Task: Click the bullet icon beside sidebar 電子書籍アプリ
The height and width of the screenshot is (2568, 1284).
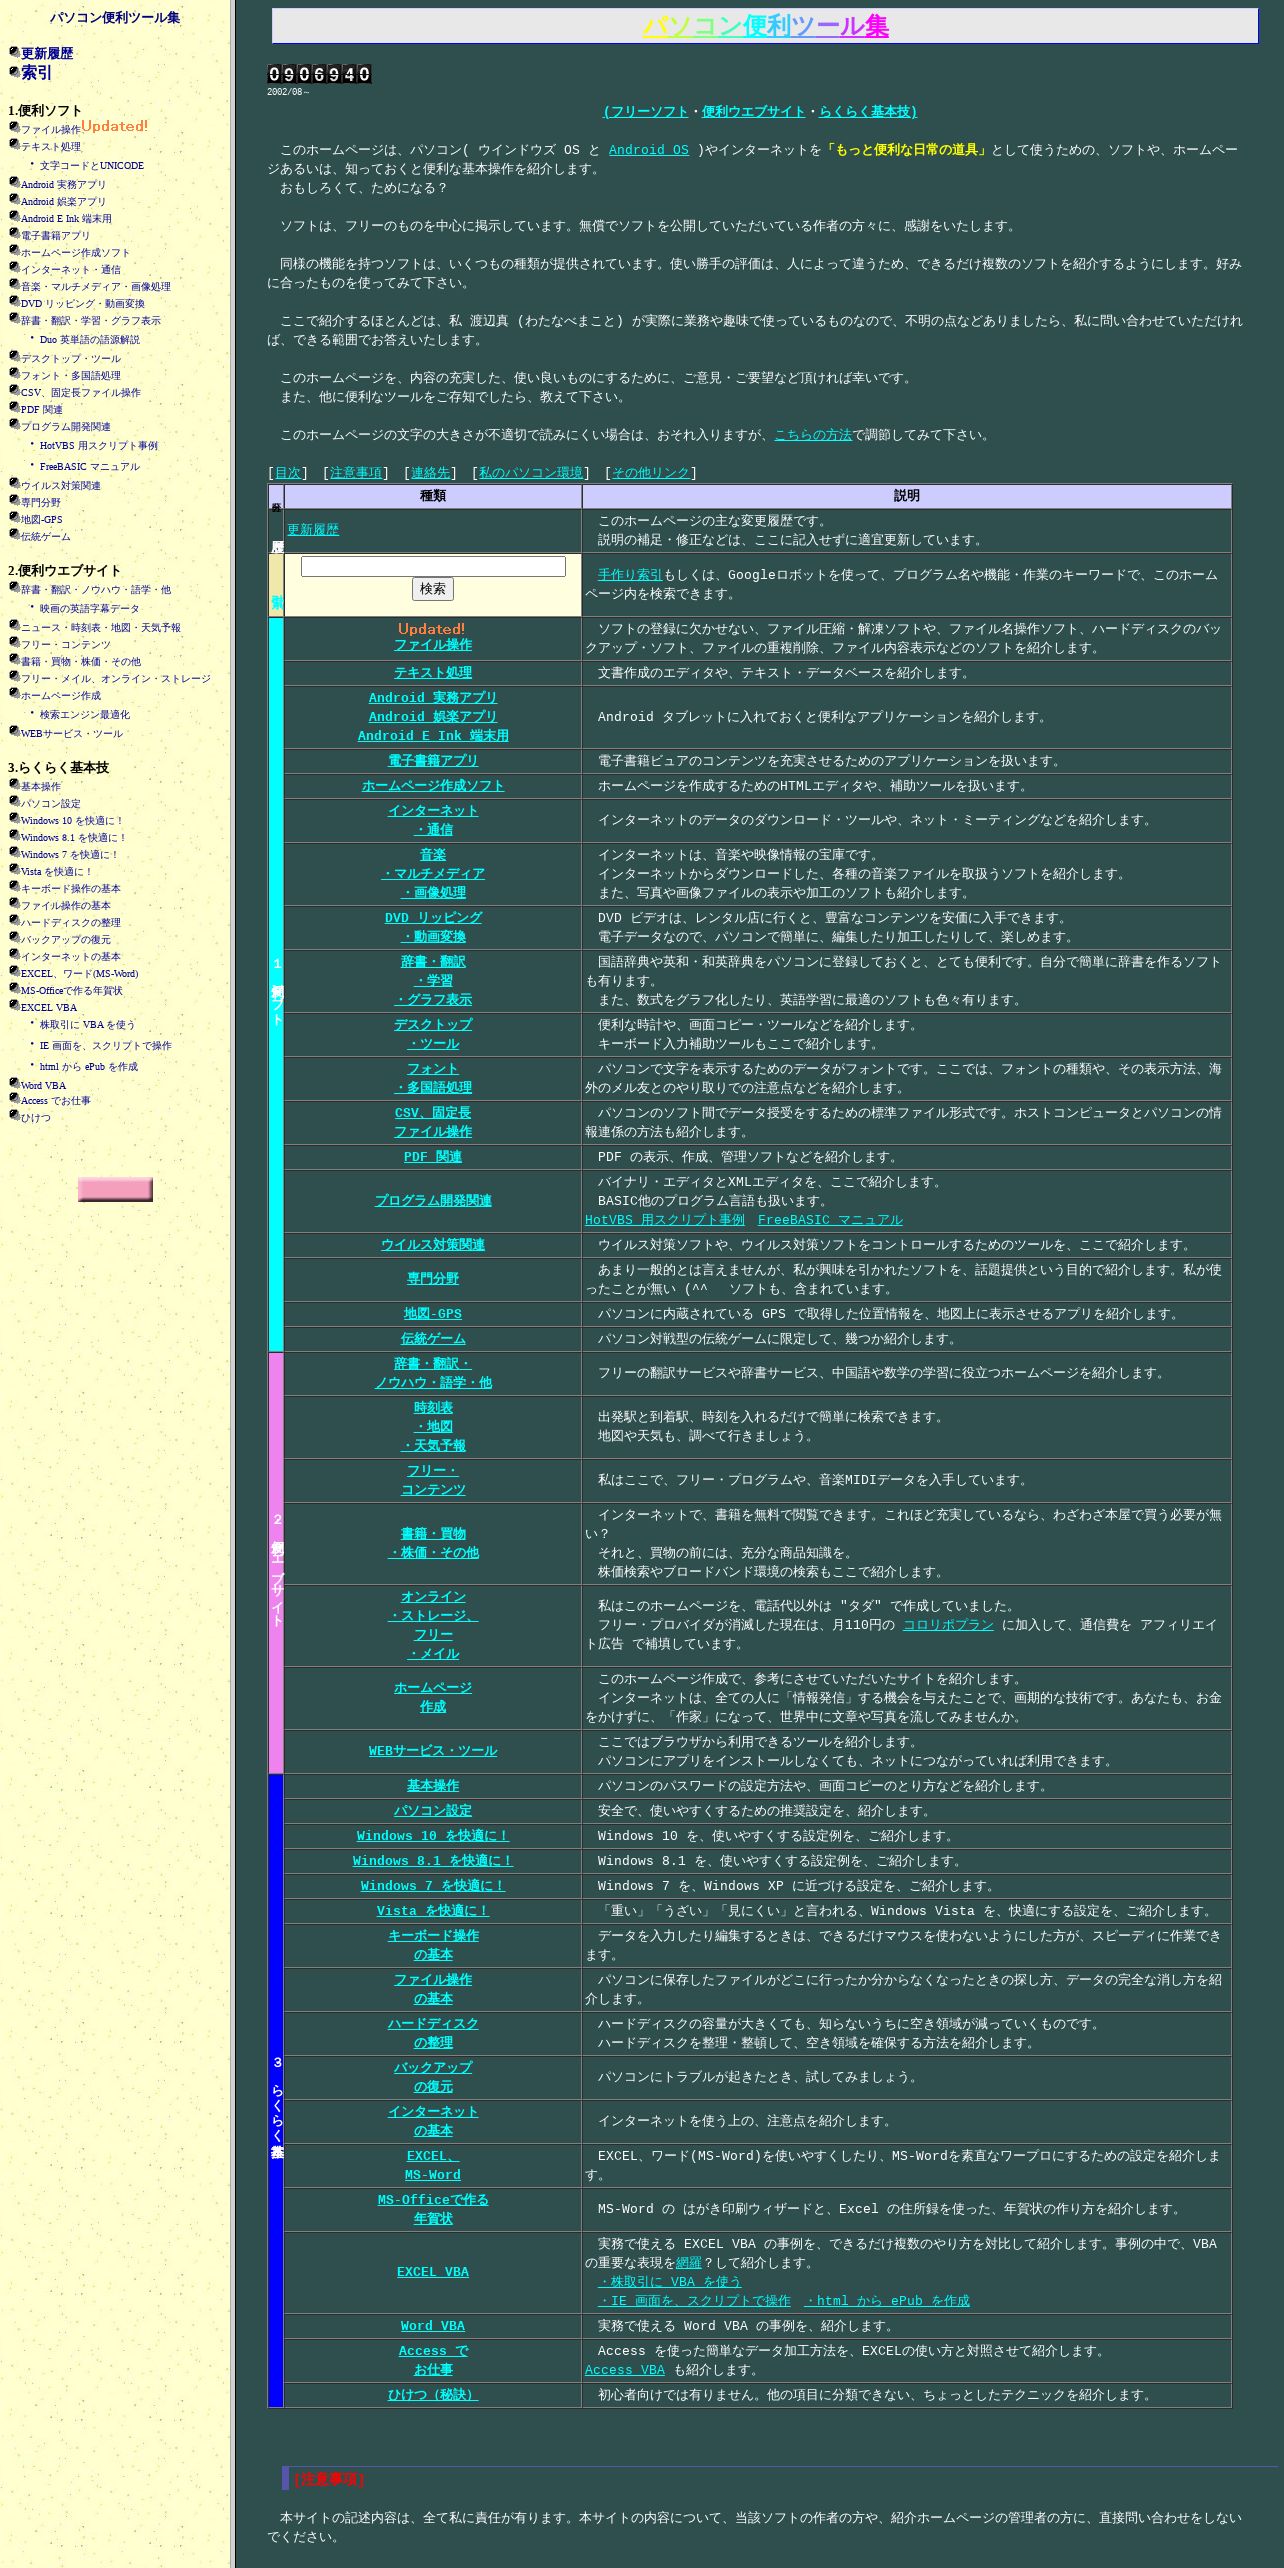Action: coord(14,233)
